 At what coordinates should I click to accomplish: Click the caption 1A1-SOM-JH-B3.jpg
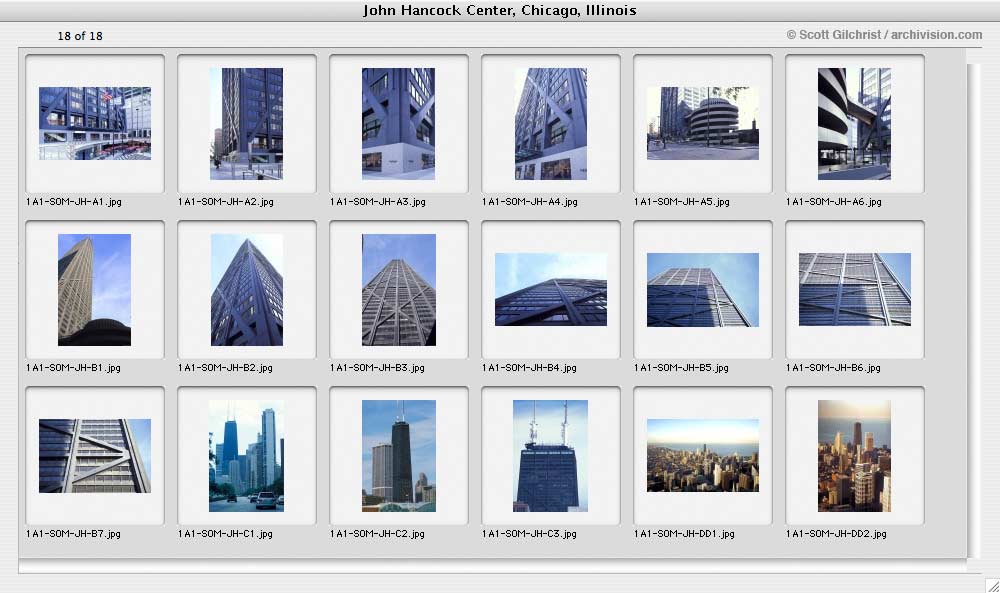point(377,368)
